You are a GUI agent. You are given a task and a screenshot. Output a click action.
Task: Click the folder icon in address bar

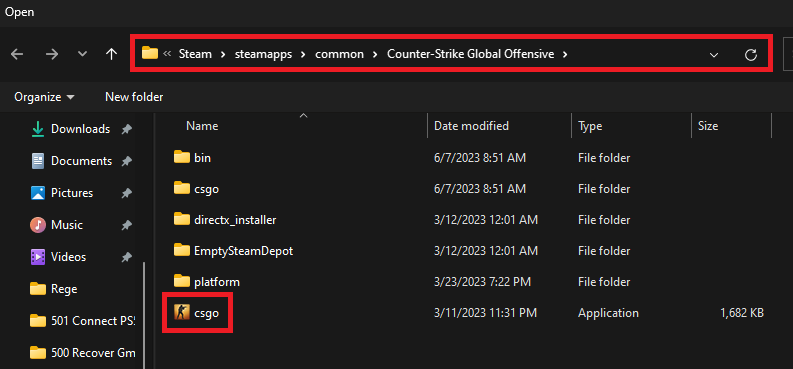(x=150, y=53)
